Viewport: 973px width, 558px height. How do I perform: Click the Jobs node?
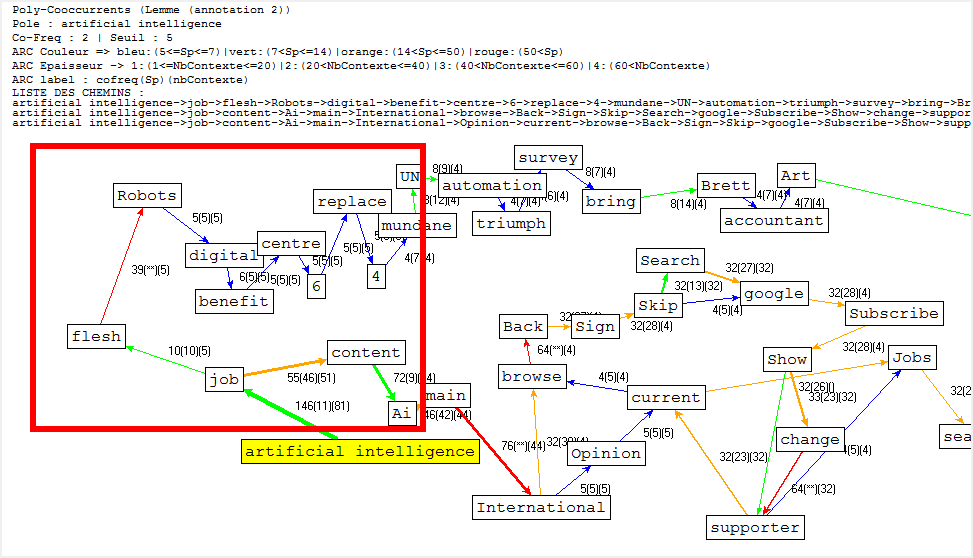tap(912, 358)
